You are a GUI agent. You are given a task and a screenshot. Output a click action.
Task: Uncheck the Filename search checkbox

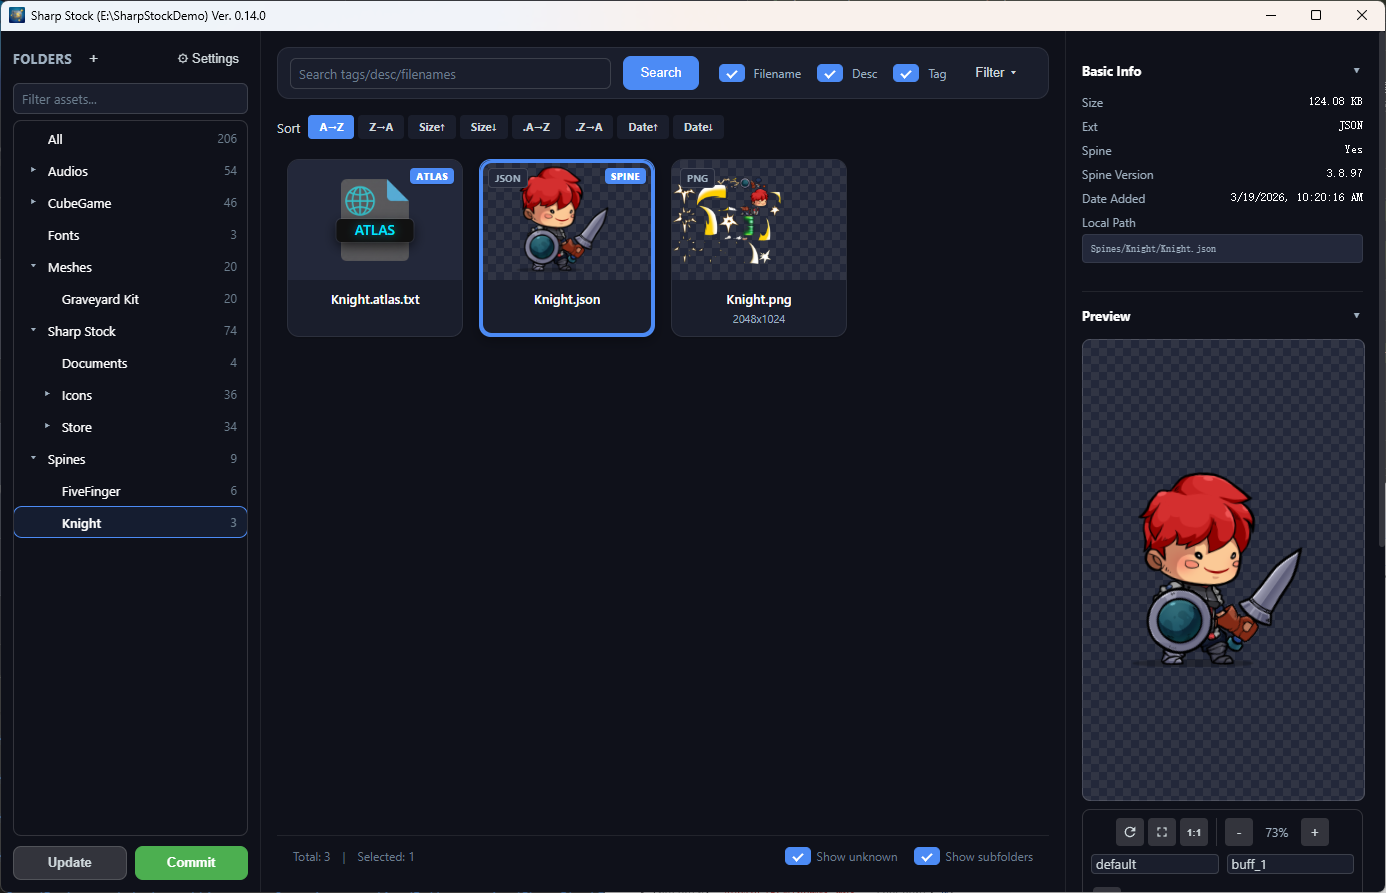click(x=732, y=73)
